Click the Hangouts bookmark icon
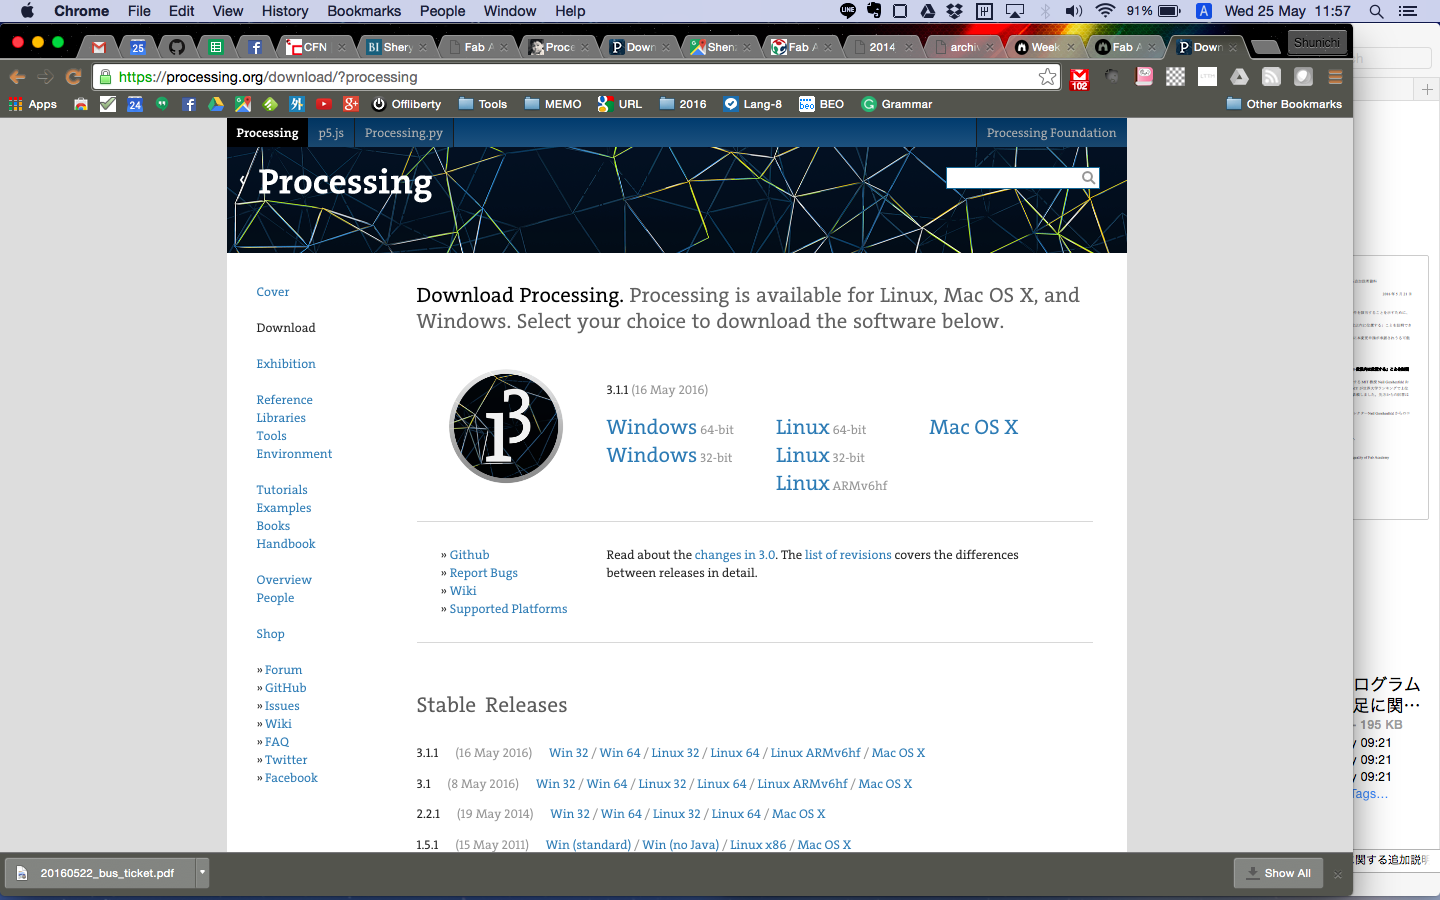 click(x=162, y=104)
